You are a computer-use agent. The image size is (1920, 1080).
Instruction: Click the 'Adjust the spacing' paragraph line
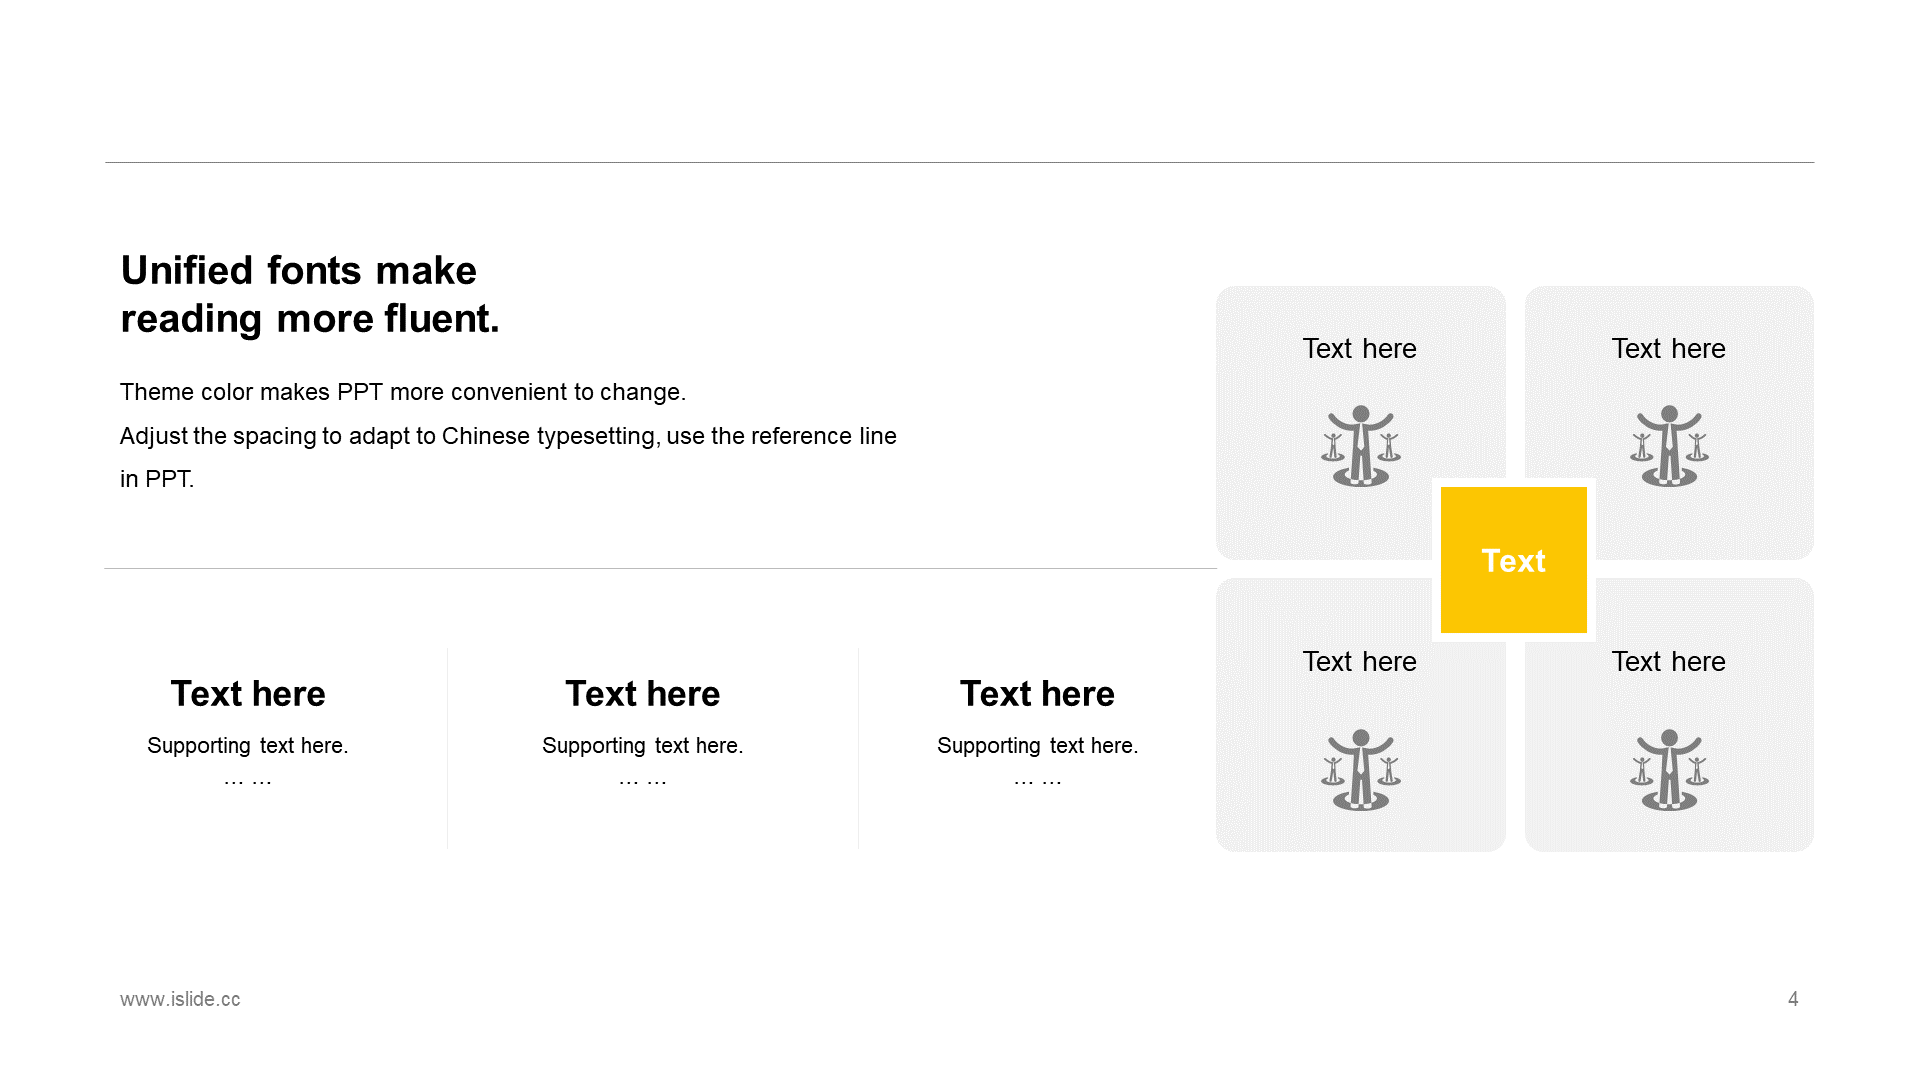(508, 436)
